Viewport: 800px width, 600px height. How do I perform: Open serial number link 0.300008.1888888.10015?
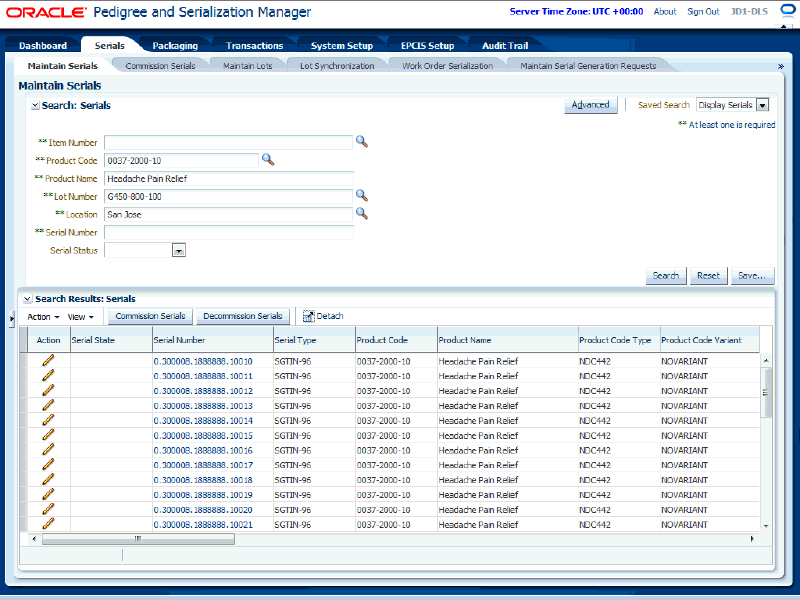[203, 436]
